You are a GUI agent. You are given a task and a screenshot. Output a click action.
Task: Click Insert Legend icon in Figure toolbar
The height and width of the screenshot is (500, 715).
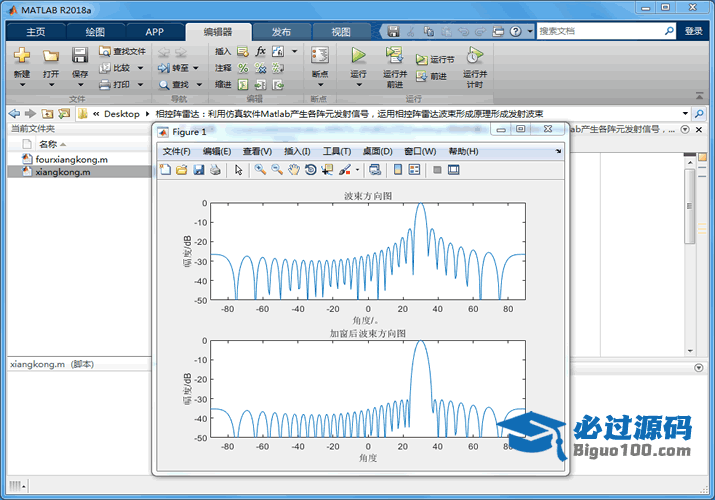coord(415,170)
